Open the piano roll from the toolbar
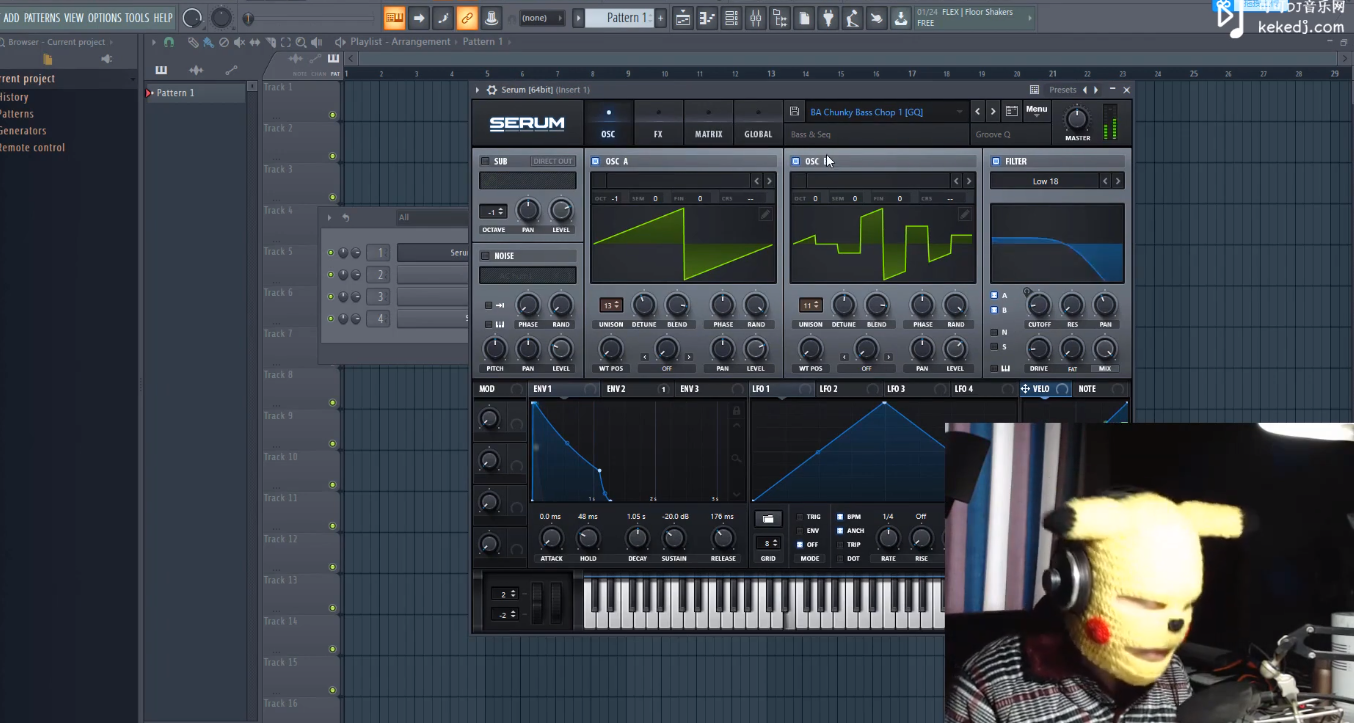This screenshot has height=723, width=1354. [707, 18]
